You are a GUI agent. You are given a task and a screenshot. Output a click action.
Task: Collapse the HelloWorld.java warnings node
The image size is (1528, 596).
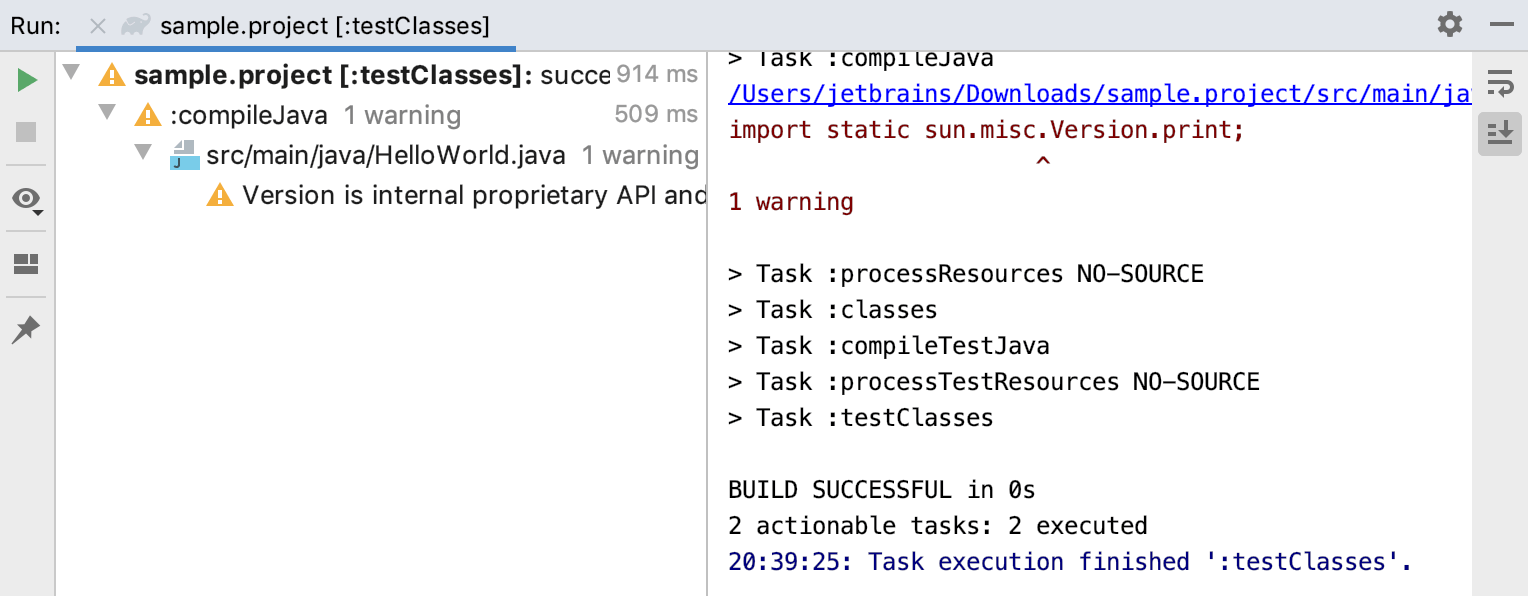[143, 154]
